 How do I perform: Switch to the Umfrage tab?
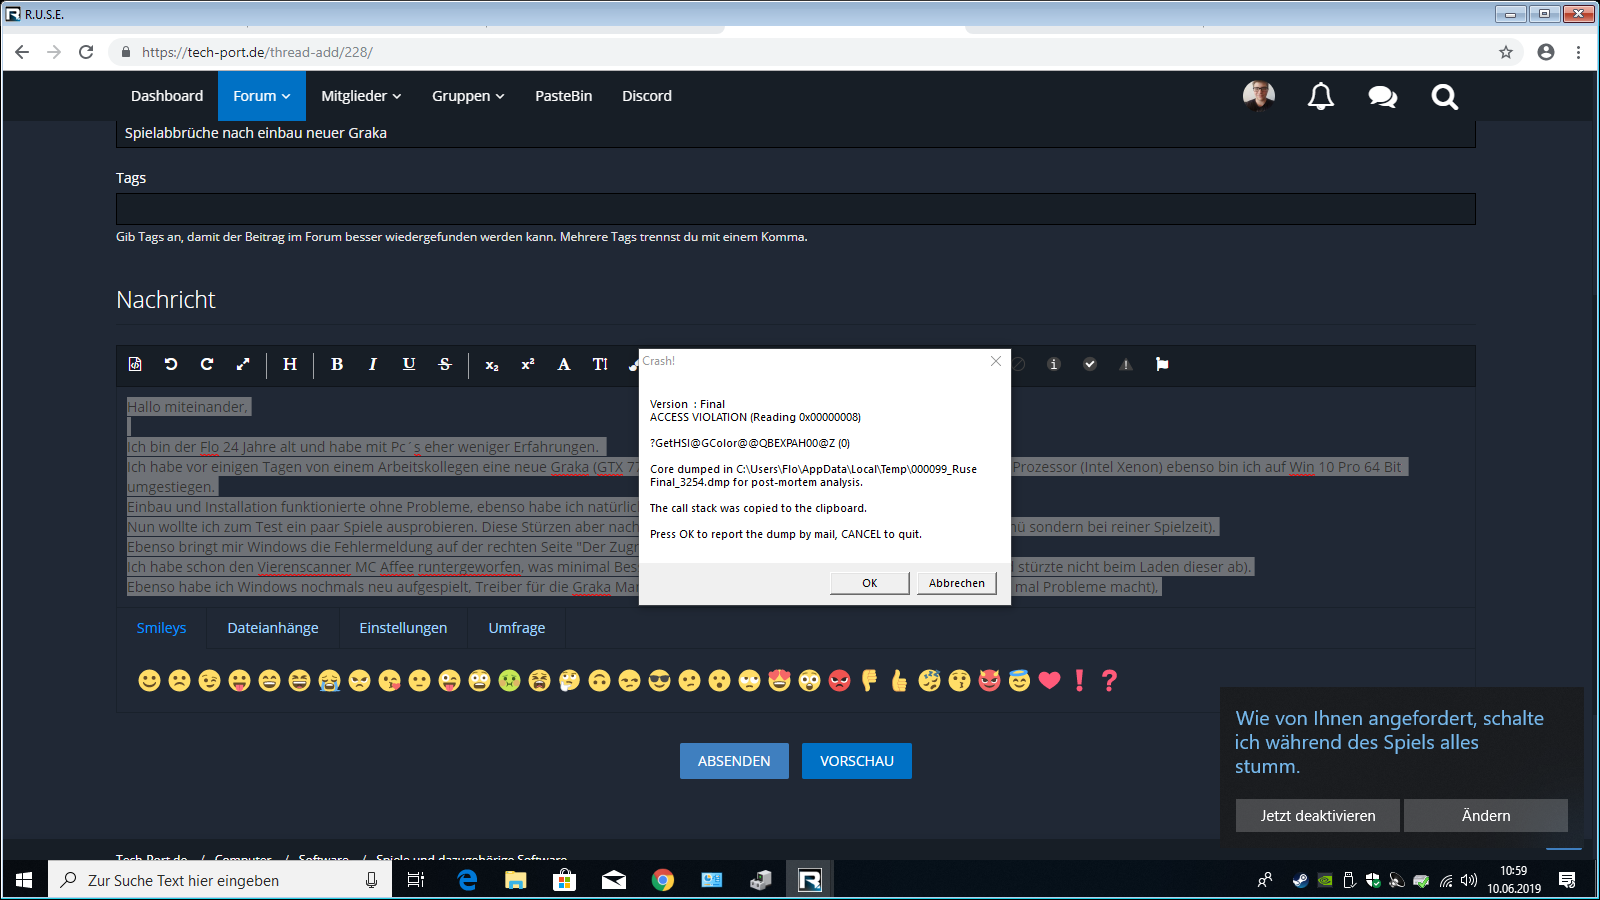(517, 628)
